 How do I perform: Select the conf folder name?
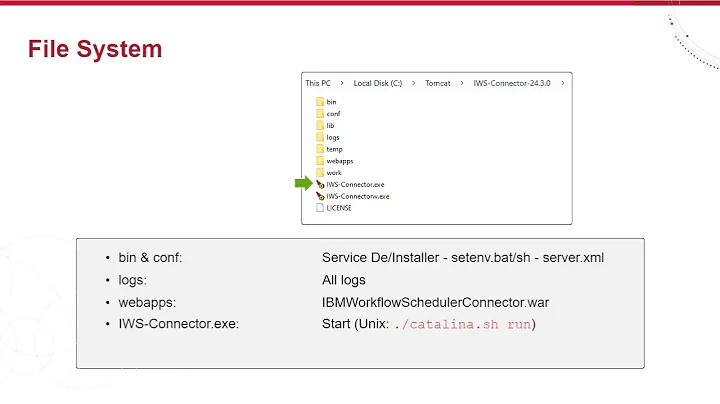pos(333,114)
